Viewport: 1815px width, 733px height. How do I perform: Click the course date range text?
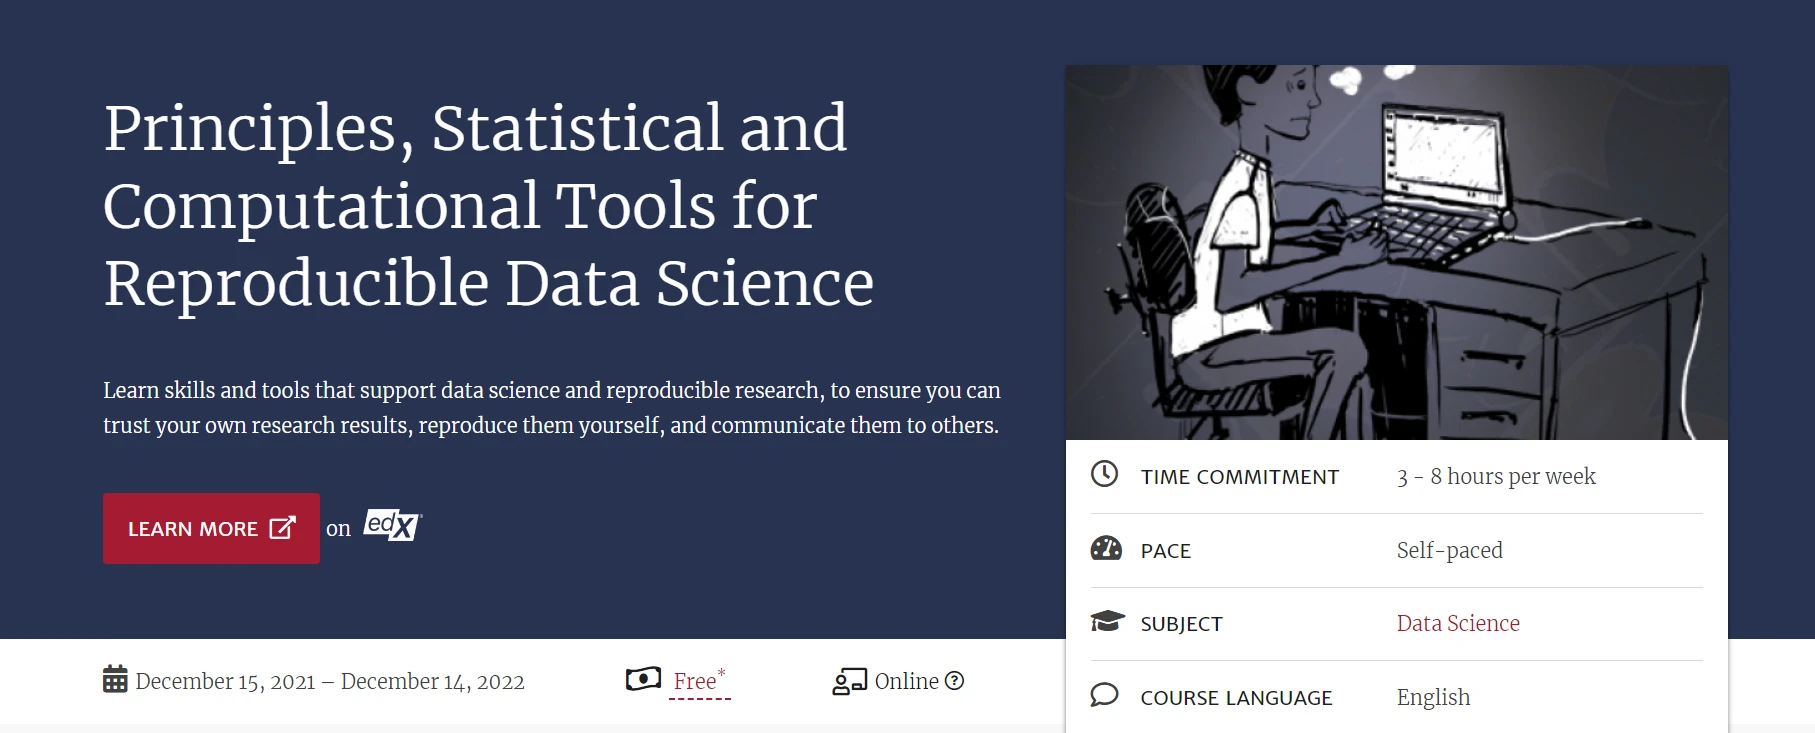(x=330, y=681)
